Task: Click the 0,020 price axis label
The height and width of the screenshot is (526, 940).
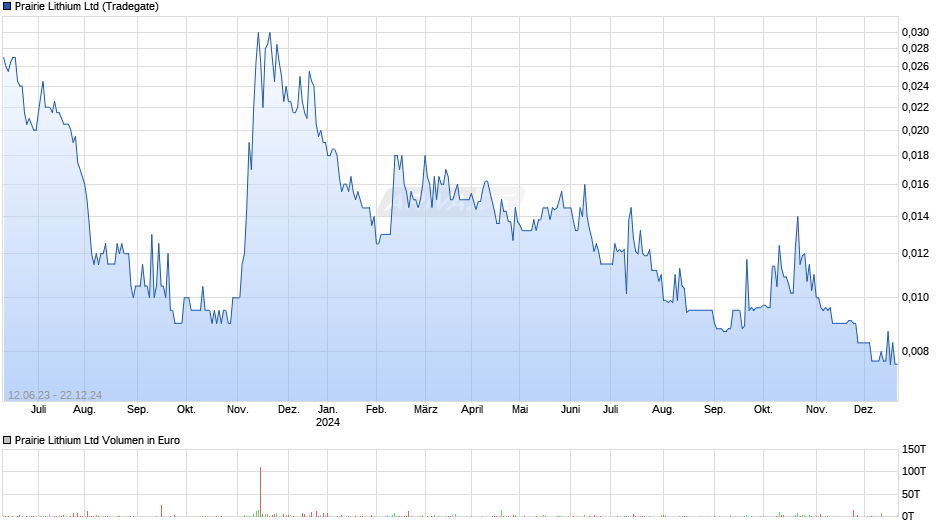Action: pos(915,130)
